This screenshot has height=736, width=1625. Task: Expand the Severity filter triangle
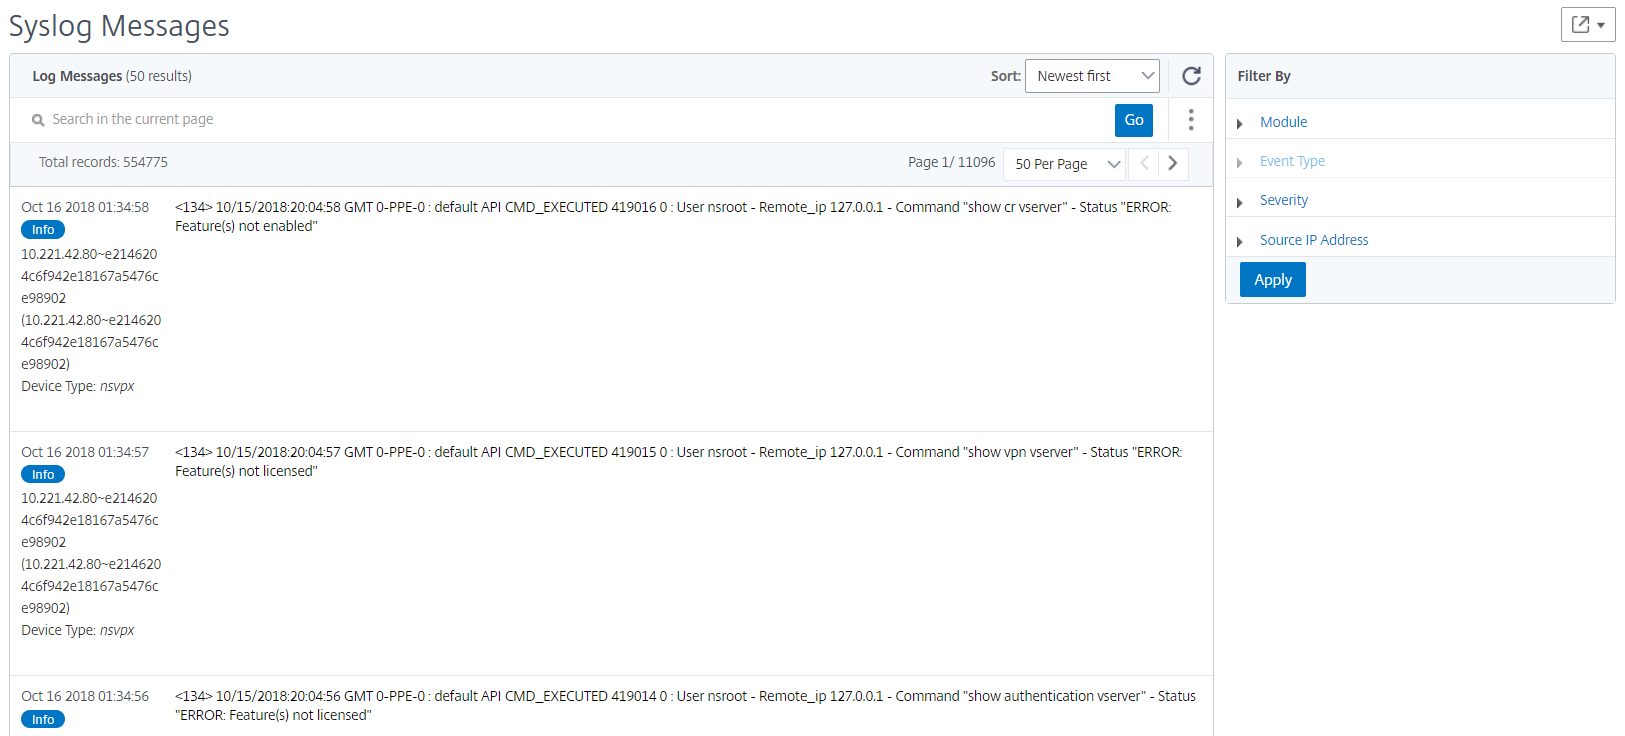click(x=1240, y=202)
